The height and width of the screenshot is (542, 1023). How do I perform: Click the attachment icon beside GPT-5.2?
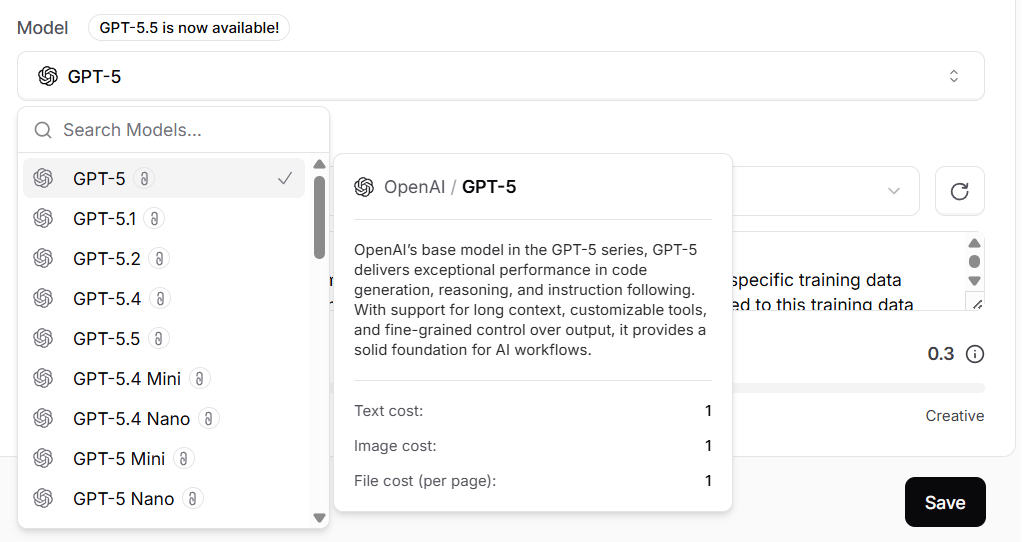159,258
